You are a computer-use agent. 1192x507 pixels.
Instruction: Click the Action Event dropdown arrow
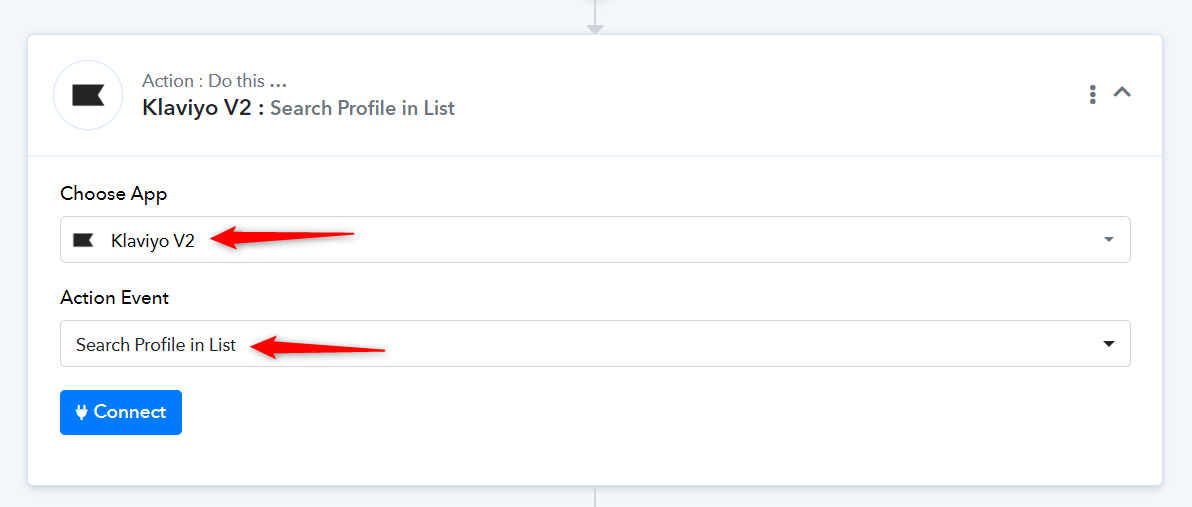(1108, 344)
